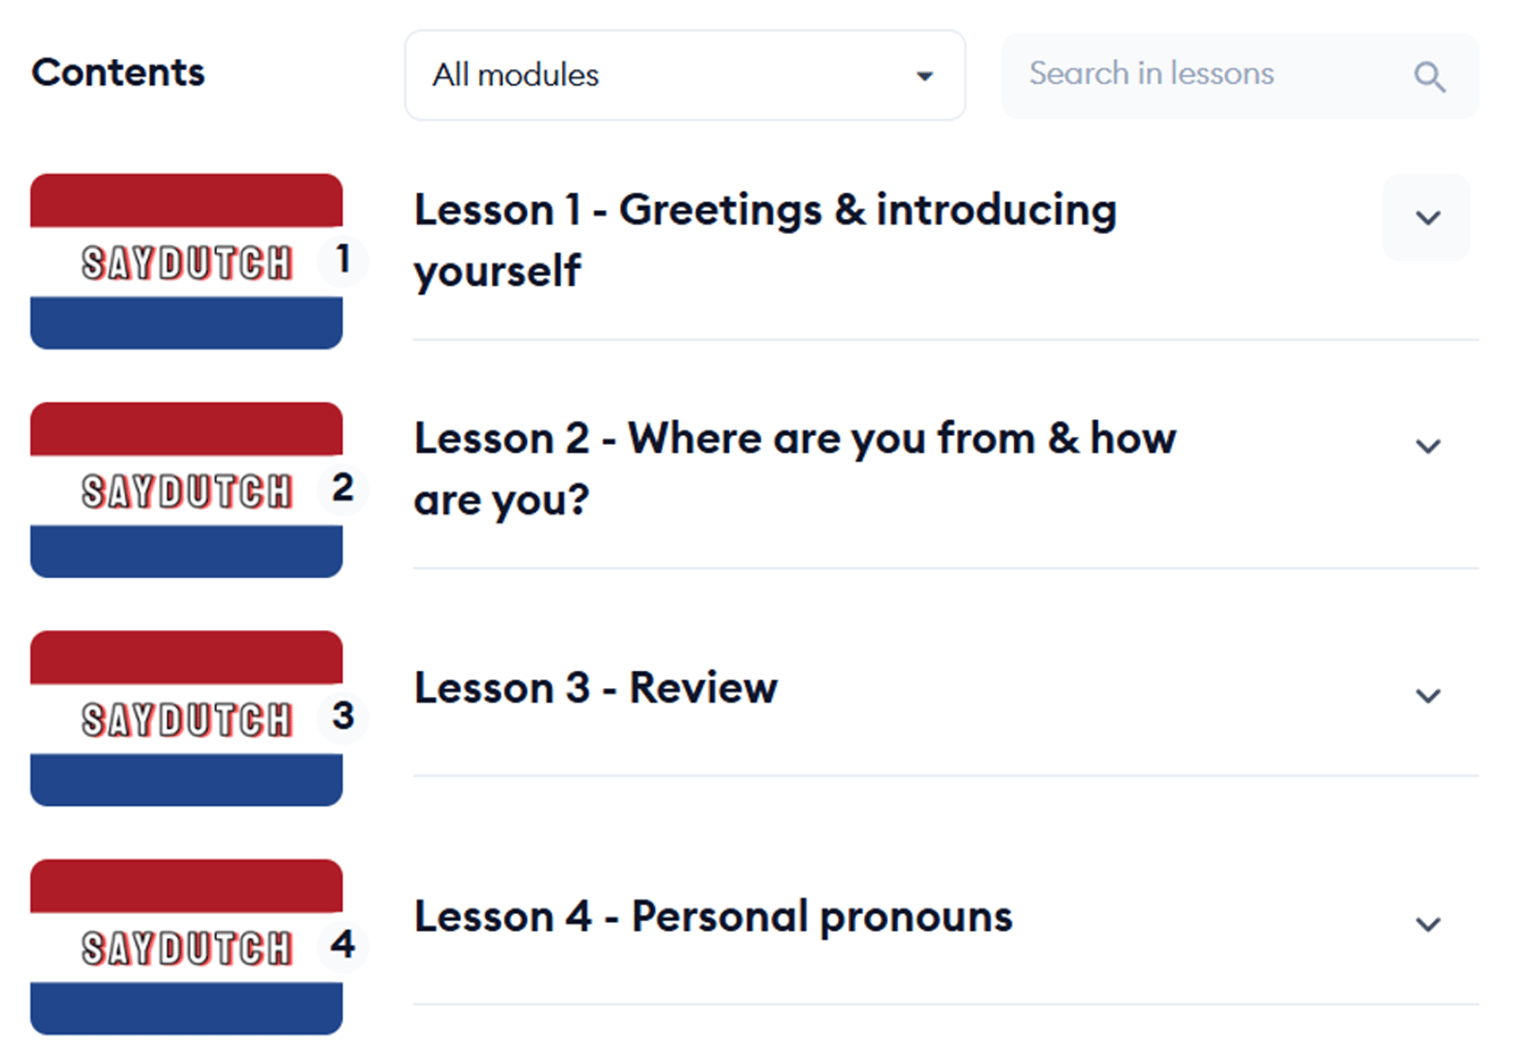
Task: Open Lesson 3 SayDutch flag thumbnail
Action: [186, 718]
